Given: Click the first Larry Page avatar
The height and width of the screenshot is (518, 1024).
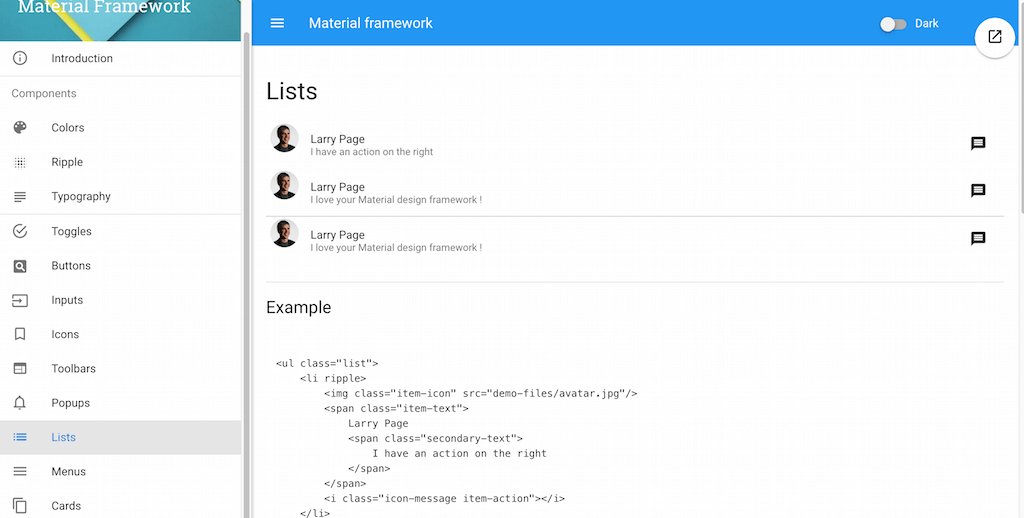Looking at the screenshot, I should click(x=285, y=139).
